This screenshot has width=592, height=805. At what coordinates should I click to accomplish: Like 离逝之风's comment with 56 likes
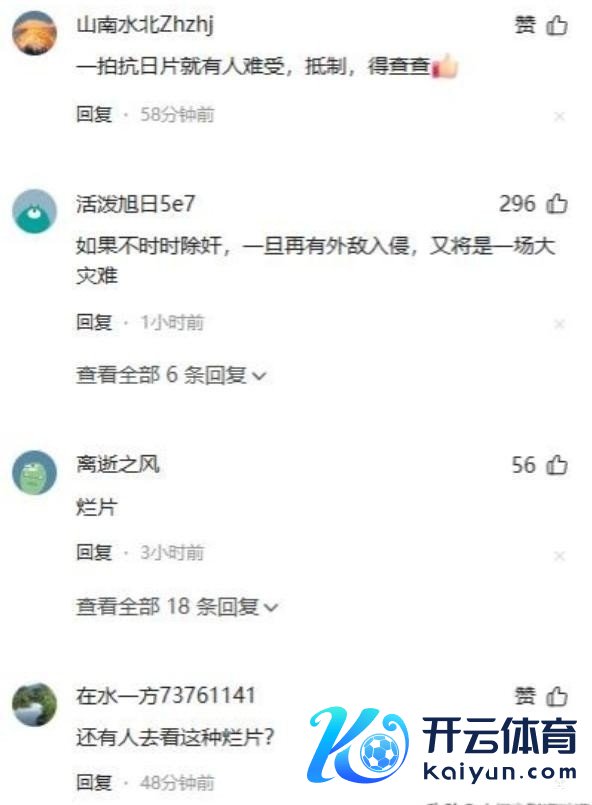[556, 465]
